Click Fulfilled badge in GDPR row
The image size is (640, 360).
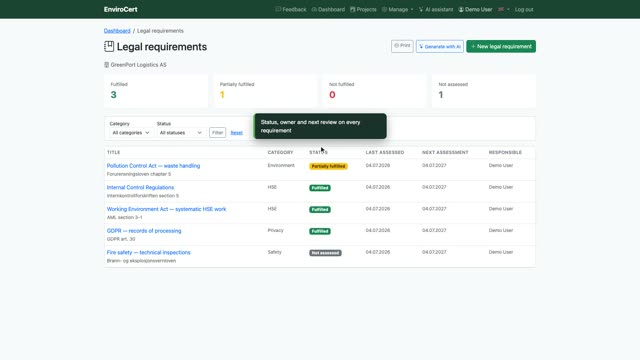pos(320,231)
